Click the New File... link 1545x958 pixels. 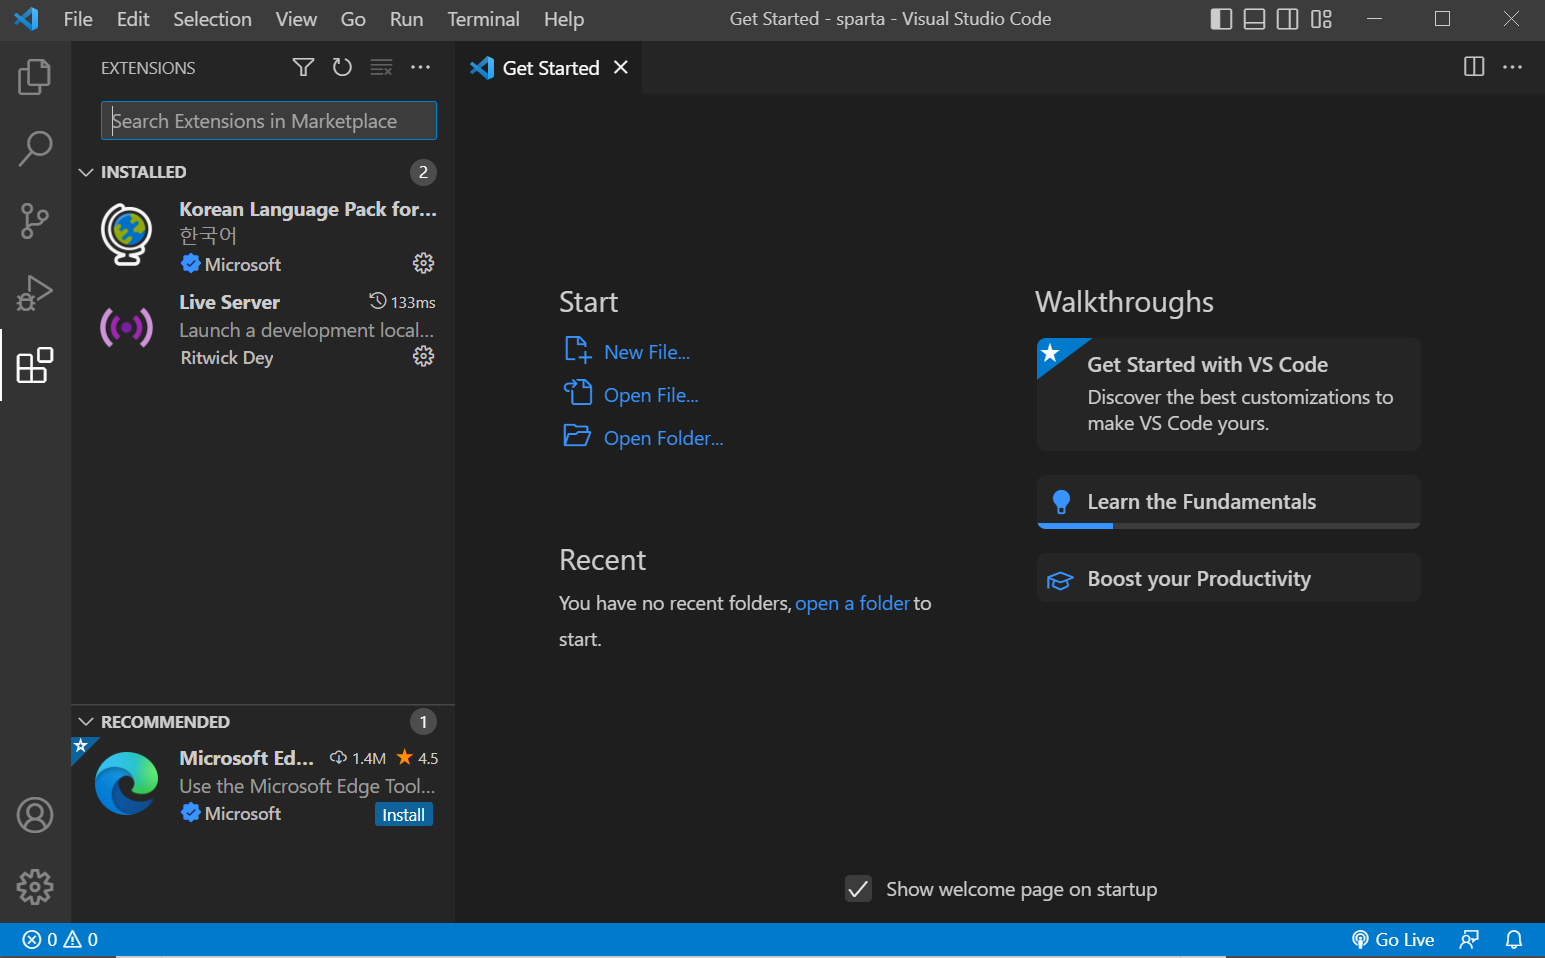(x=647, y=352)
